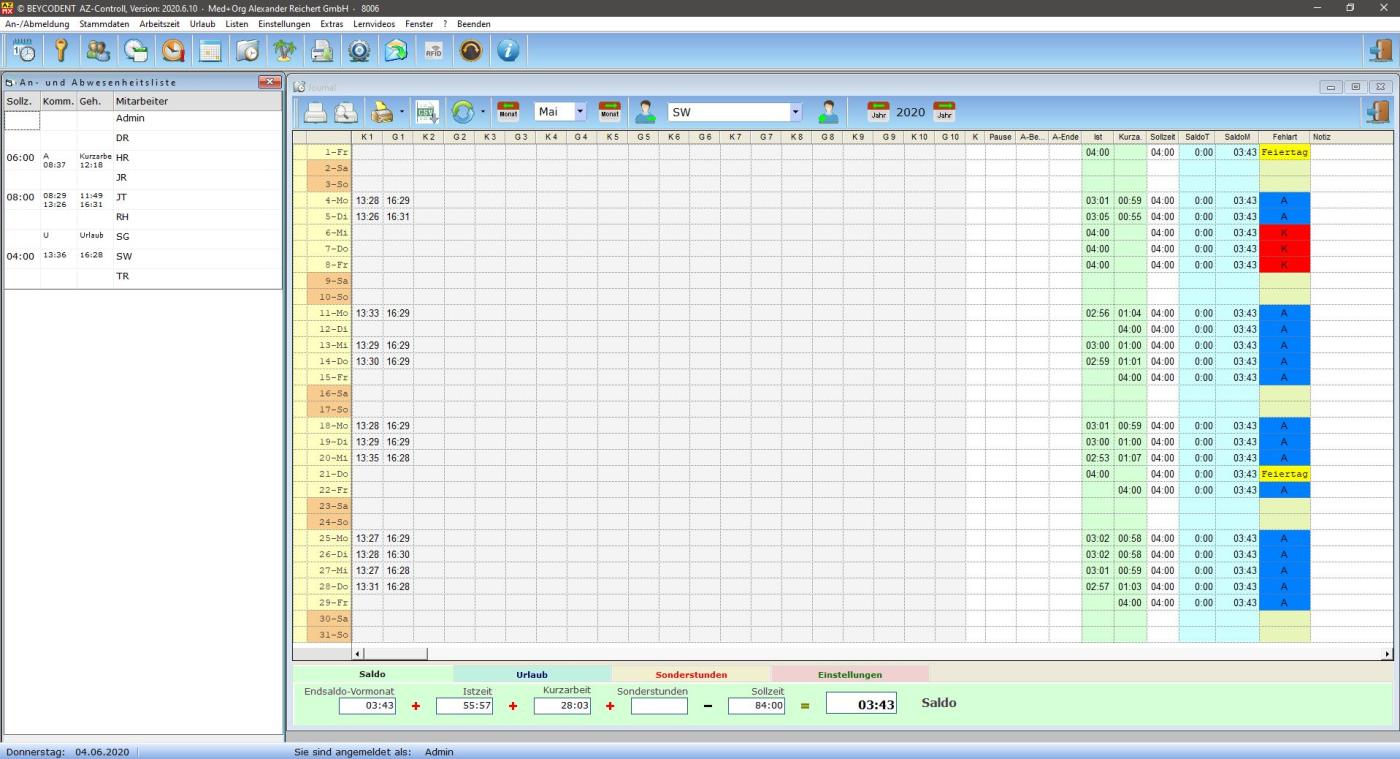Click the Sonderstunden input field
This screenshot has width=1400, height=759.
[x=659, y=706]
